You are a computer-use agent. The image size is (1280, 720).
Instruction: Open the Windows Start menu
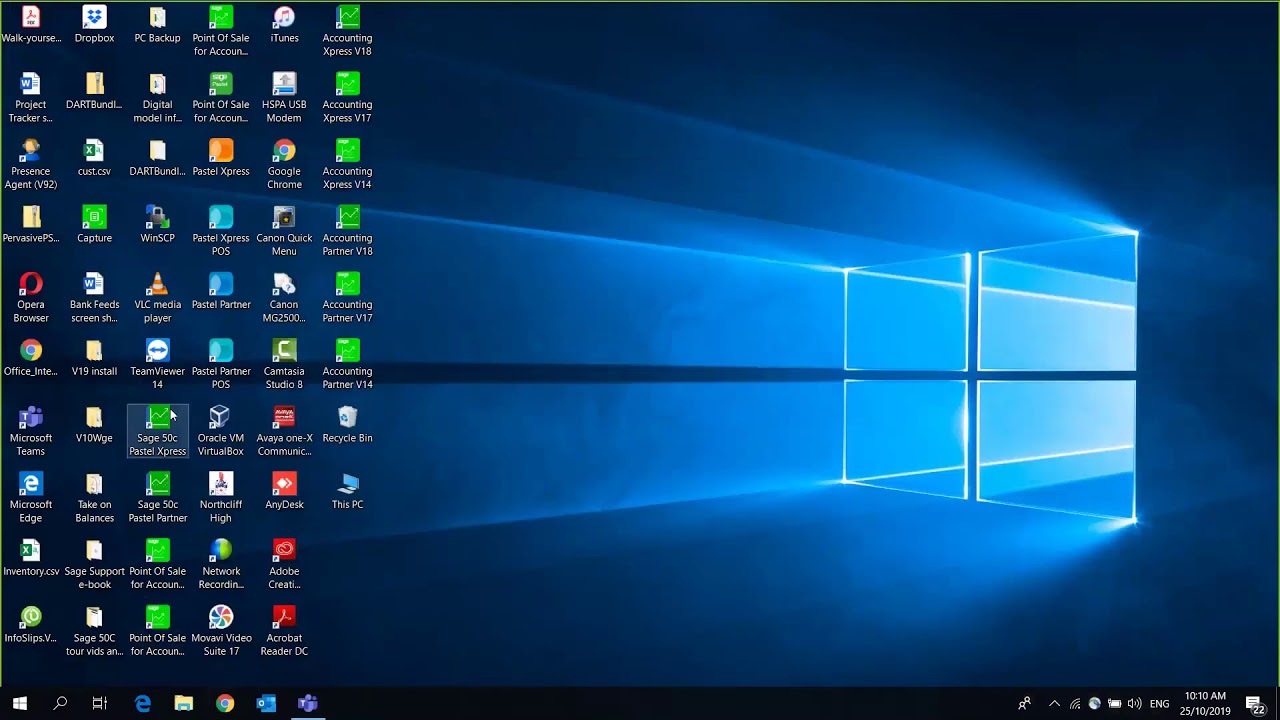coord(20,703)
